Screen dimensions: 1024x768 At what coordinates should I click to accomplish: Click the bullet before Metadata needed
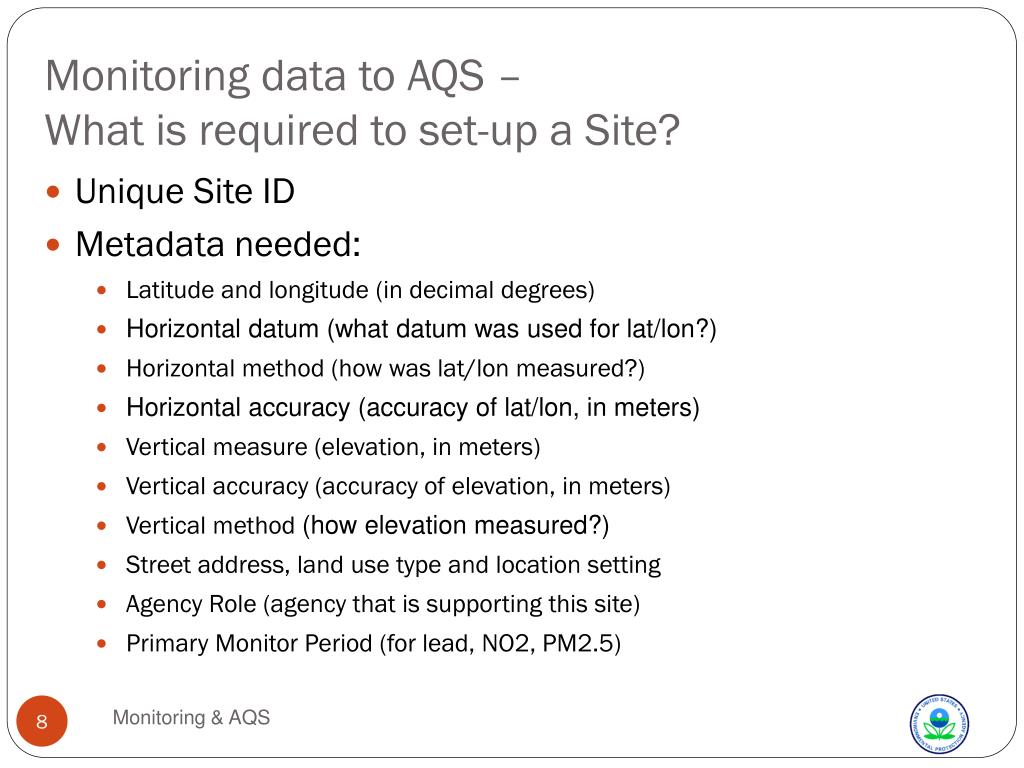click(54, 245)
